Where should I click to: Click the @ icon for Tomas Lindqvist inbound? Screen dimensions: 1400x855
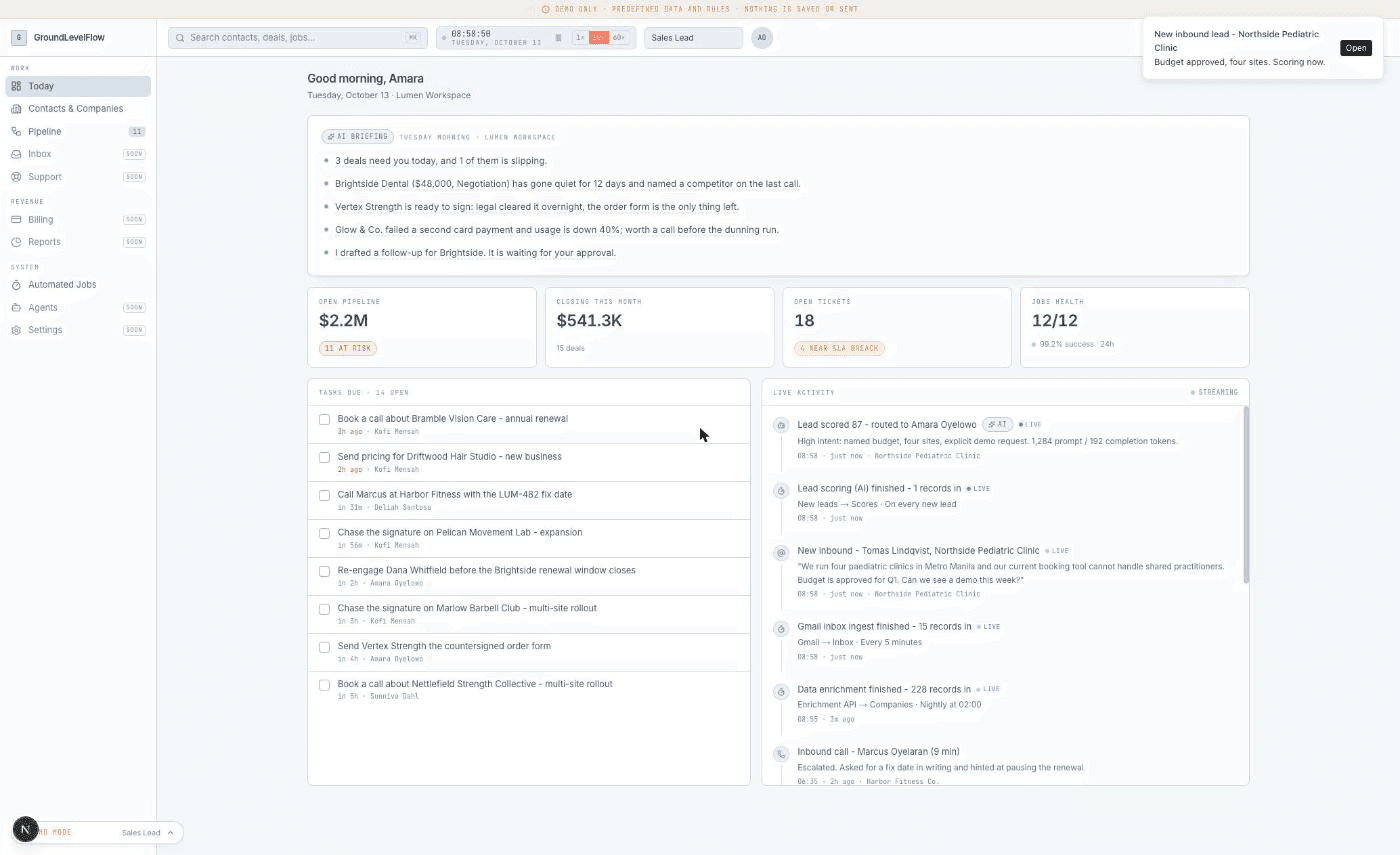(781, 552)
